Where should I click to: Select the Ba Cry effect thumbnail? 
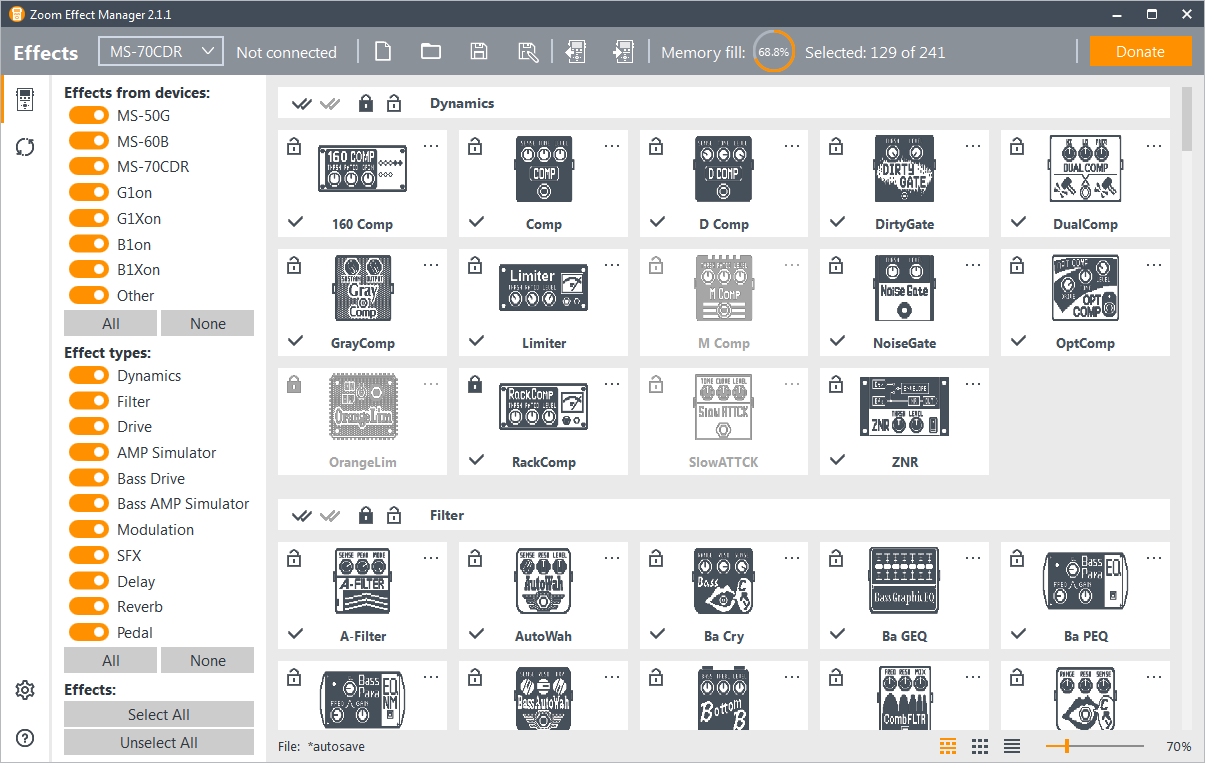[724, 581]
